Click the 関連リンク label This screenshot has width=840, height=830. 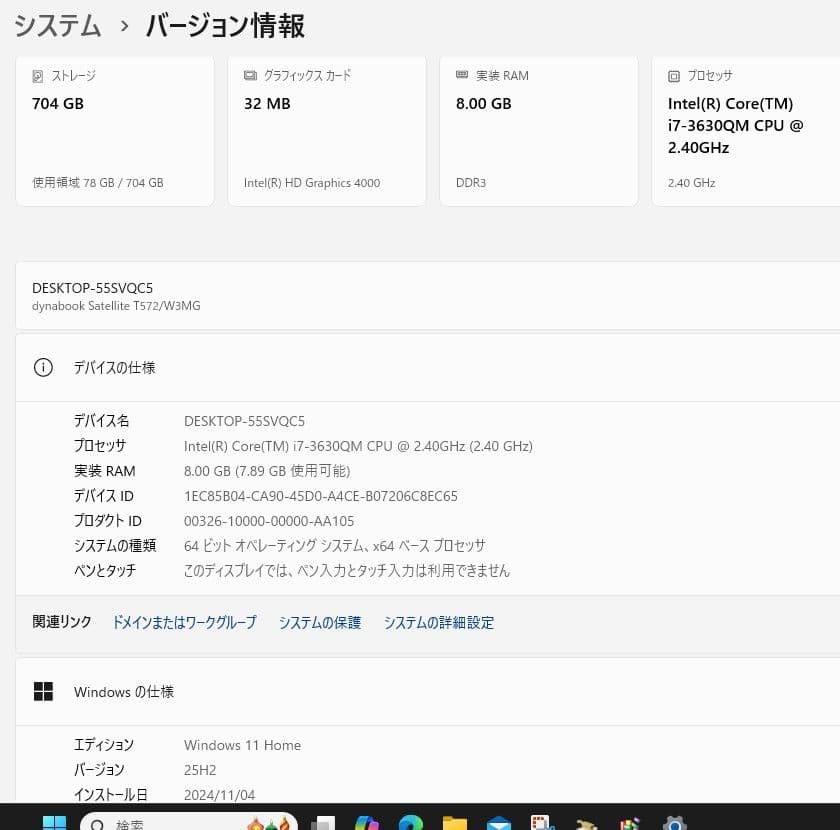tap(62, 622)
